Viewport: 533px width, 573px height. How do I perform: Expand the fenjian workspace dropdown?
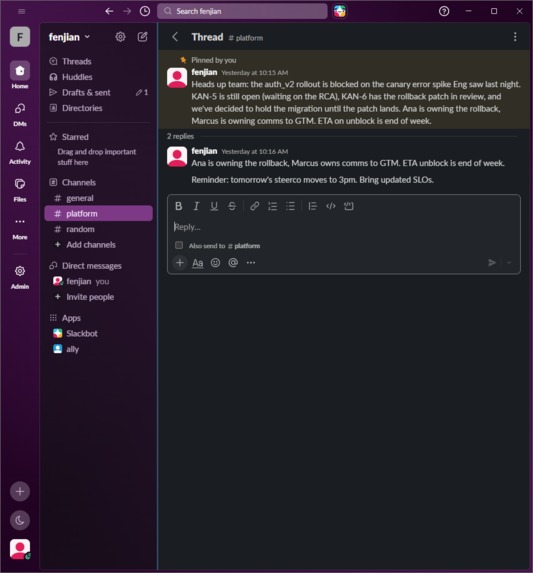coord(69,37)
